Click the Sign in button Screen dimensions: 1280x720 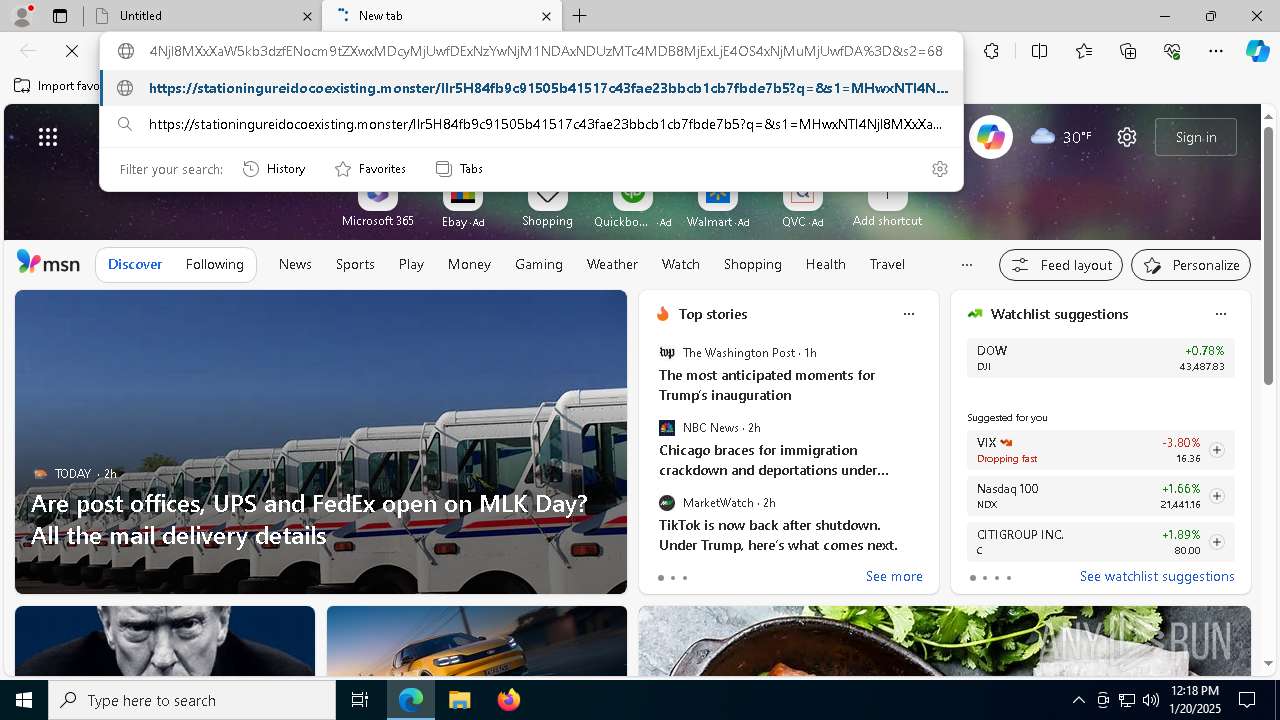click(1196, 137)
